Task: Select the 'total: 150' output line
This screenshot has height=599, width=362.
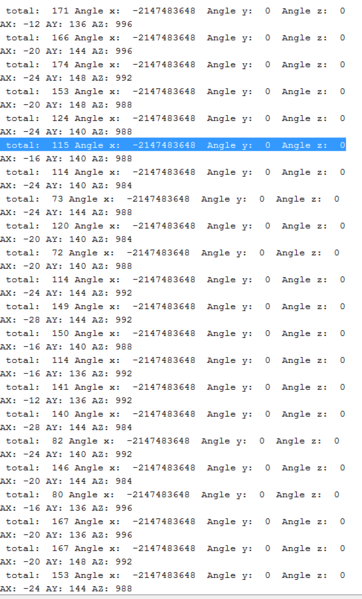Action: coord(176,333)
